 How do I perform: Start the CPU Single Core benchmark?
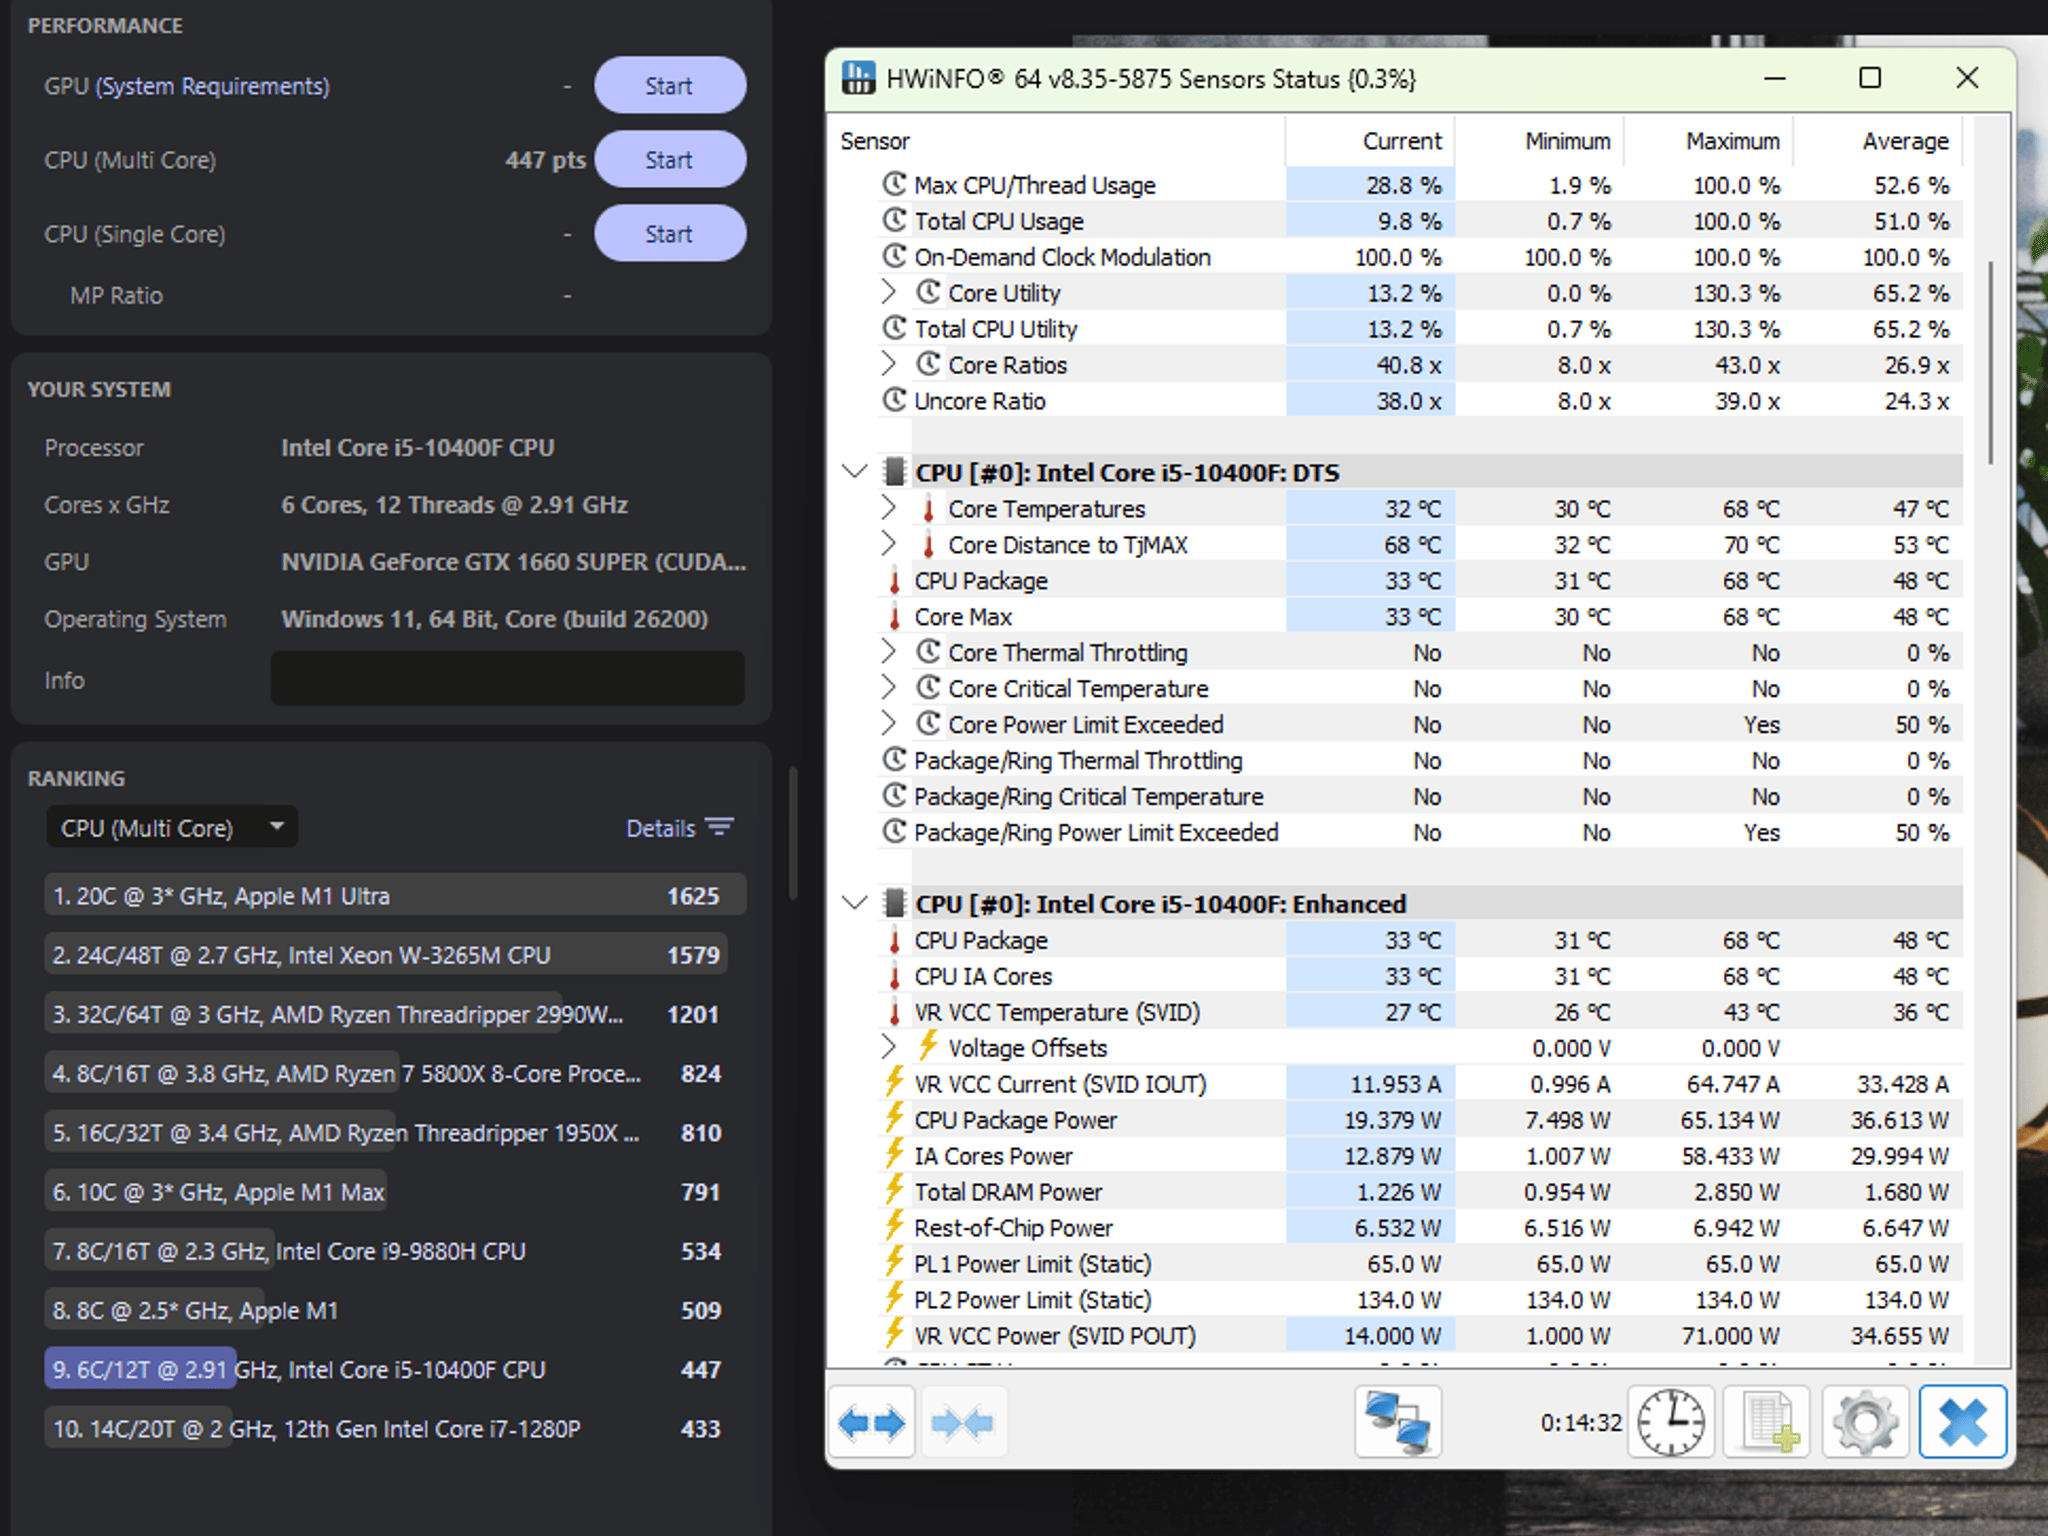pyautogui.click(x=670, y=233)
